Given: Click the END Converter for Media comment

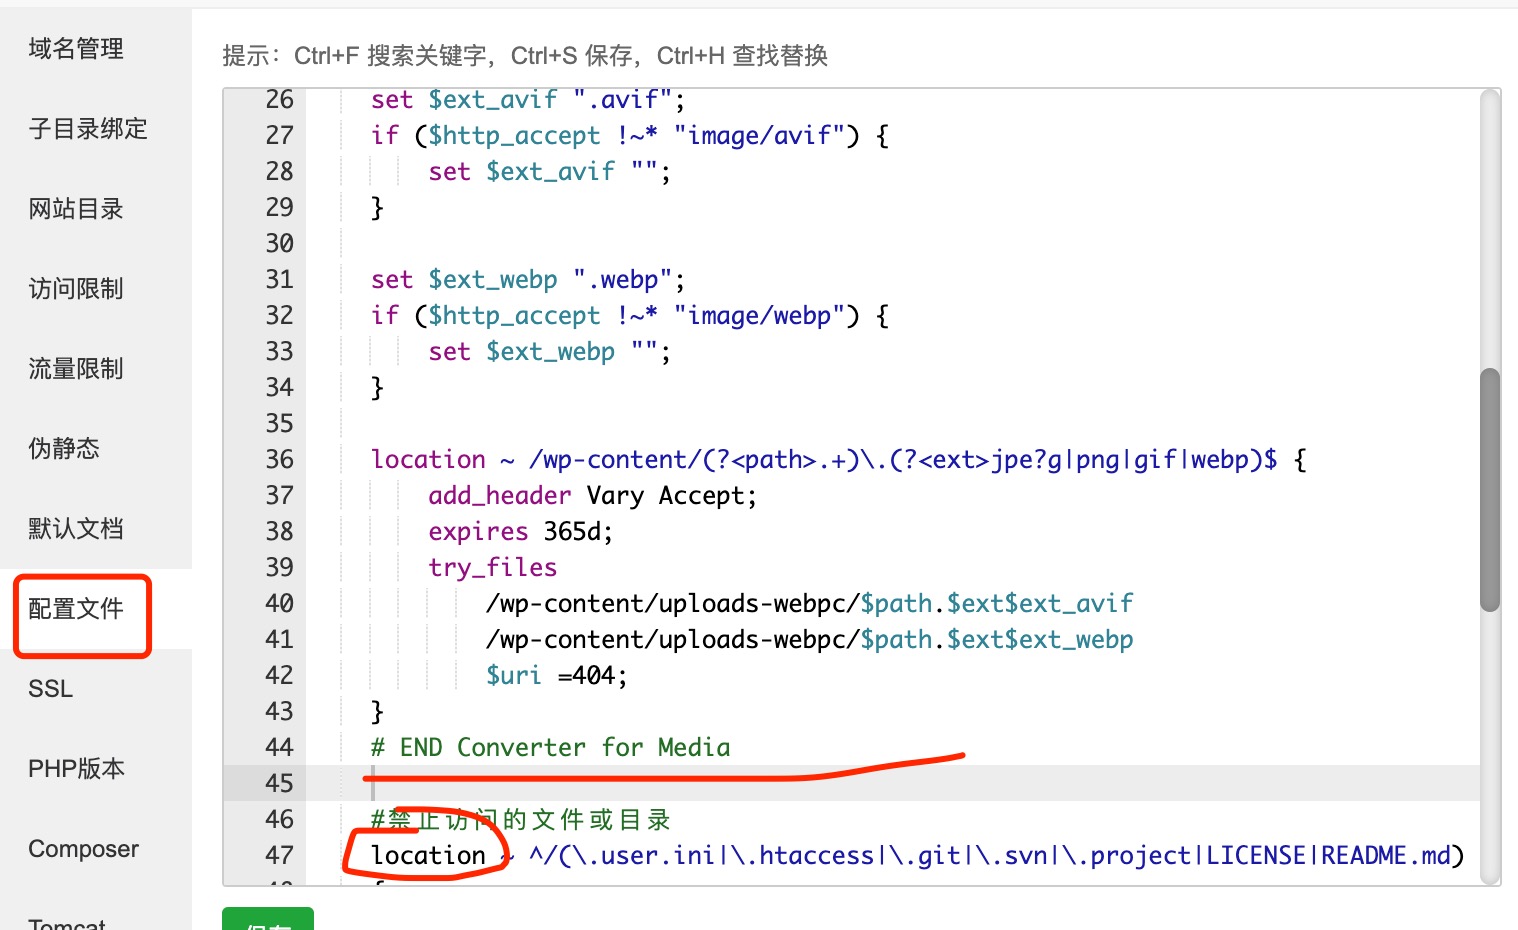Looking at the screenshot, I should tap(549, 747).
